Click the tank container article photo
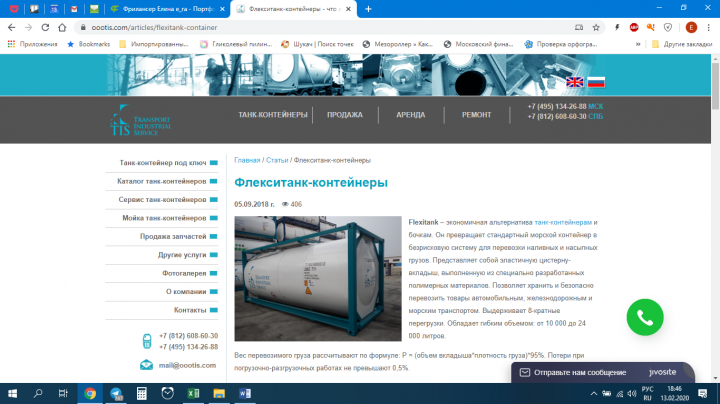The width and height of the screenshot is (720, 404). coord(318,279)
